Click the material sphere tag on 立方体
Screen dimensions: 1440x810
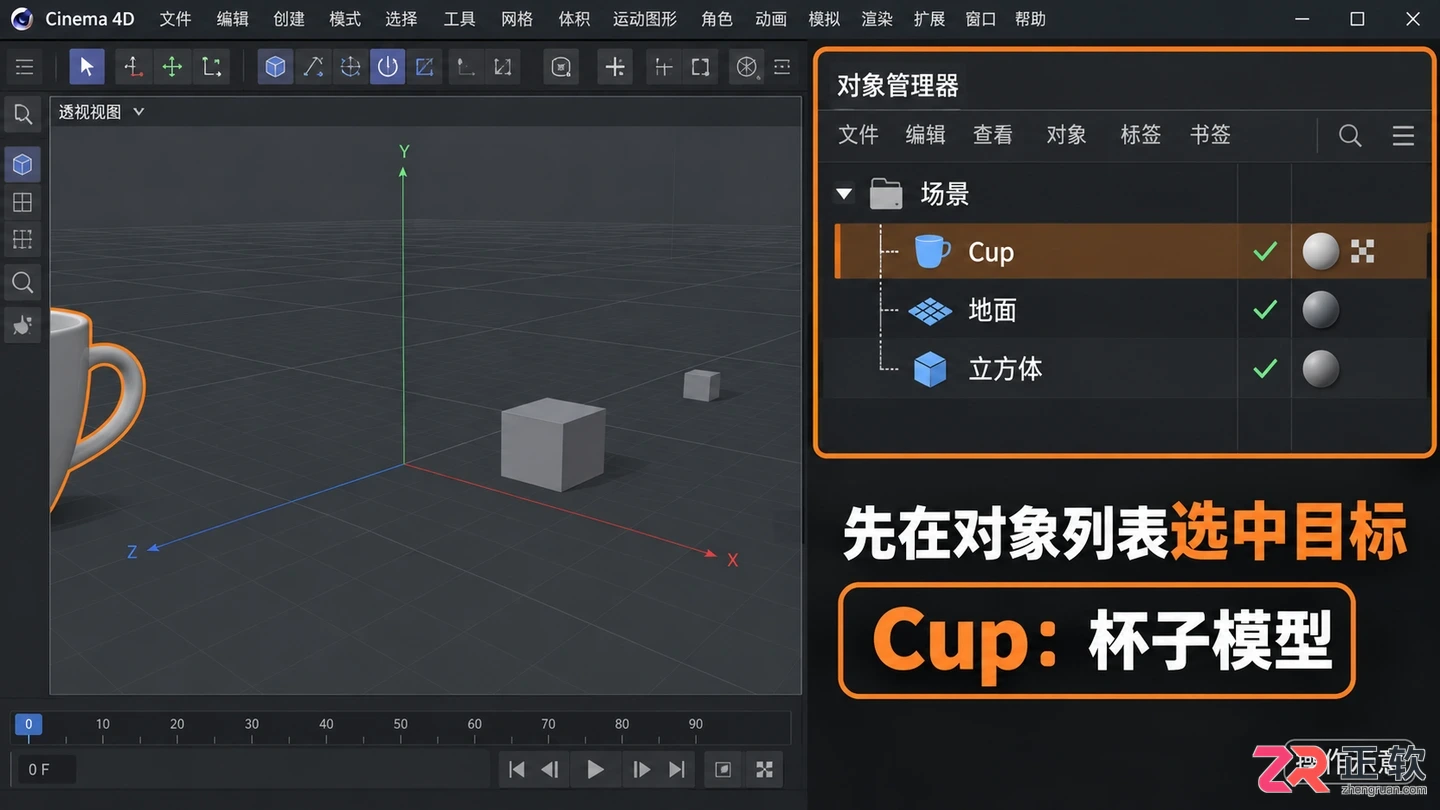pyautogui.click(x=1321, y=369)
